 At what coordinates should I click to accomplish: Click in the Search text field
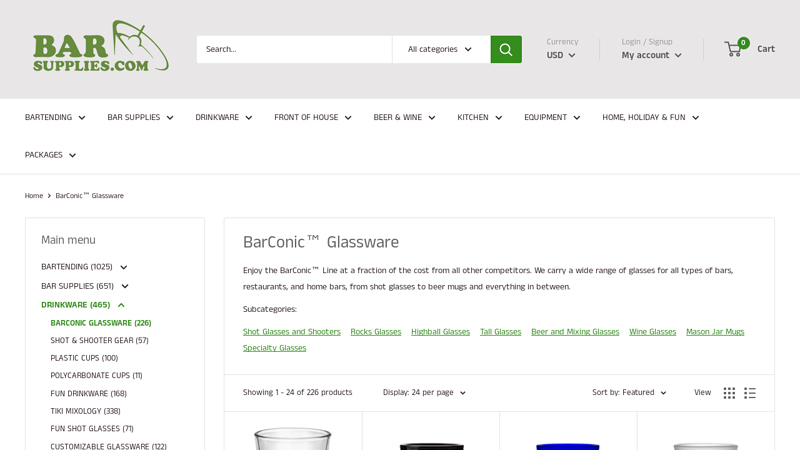click(x=294, y=49)
